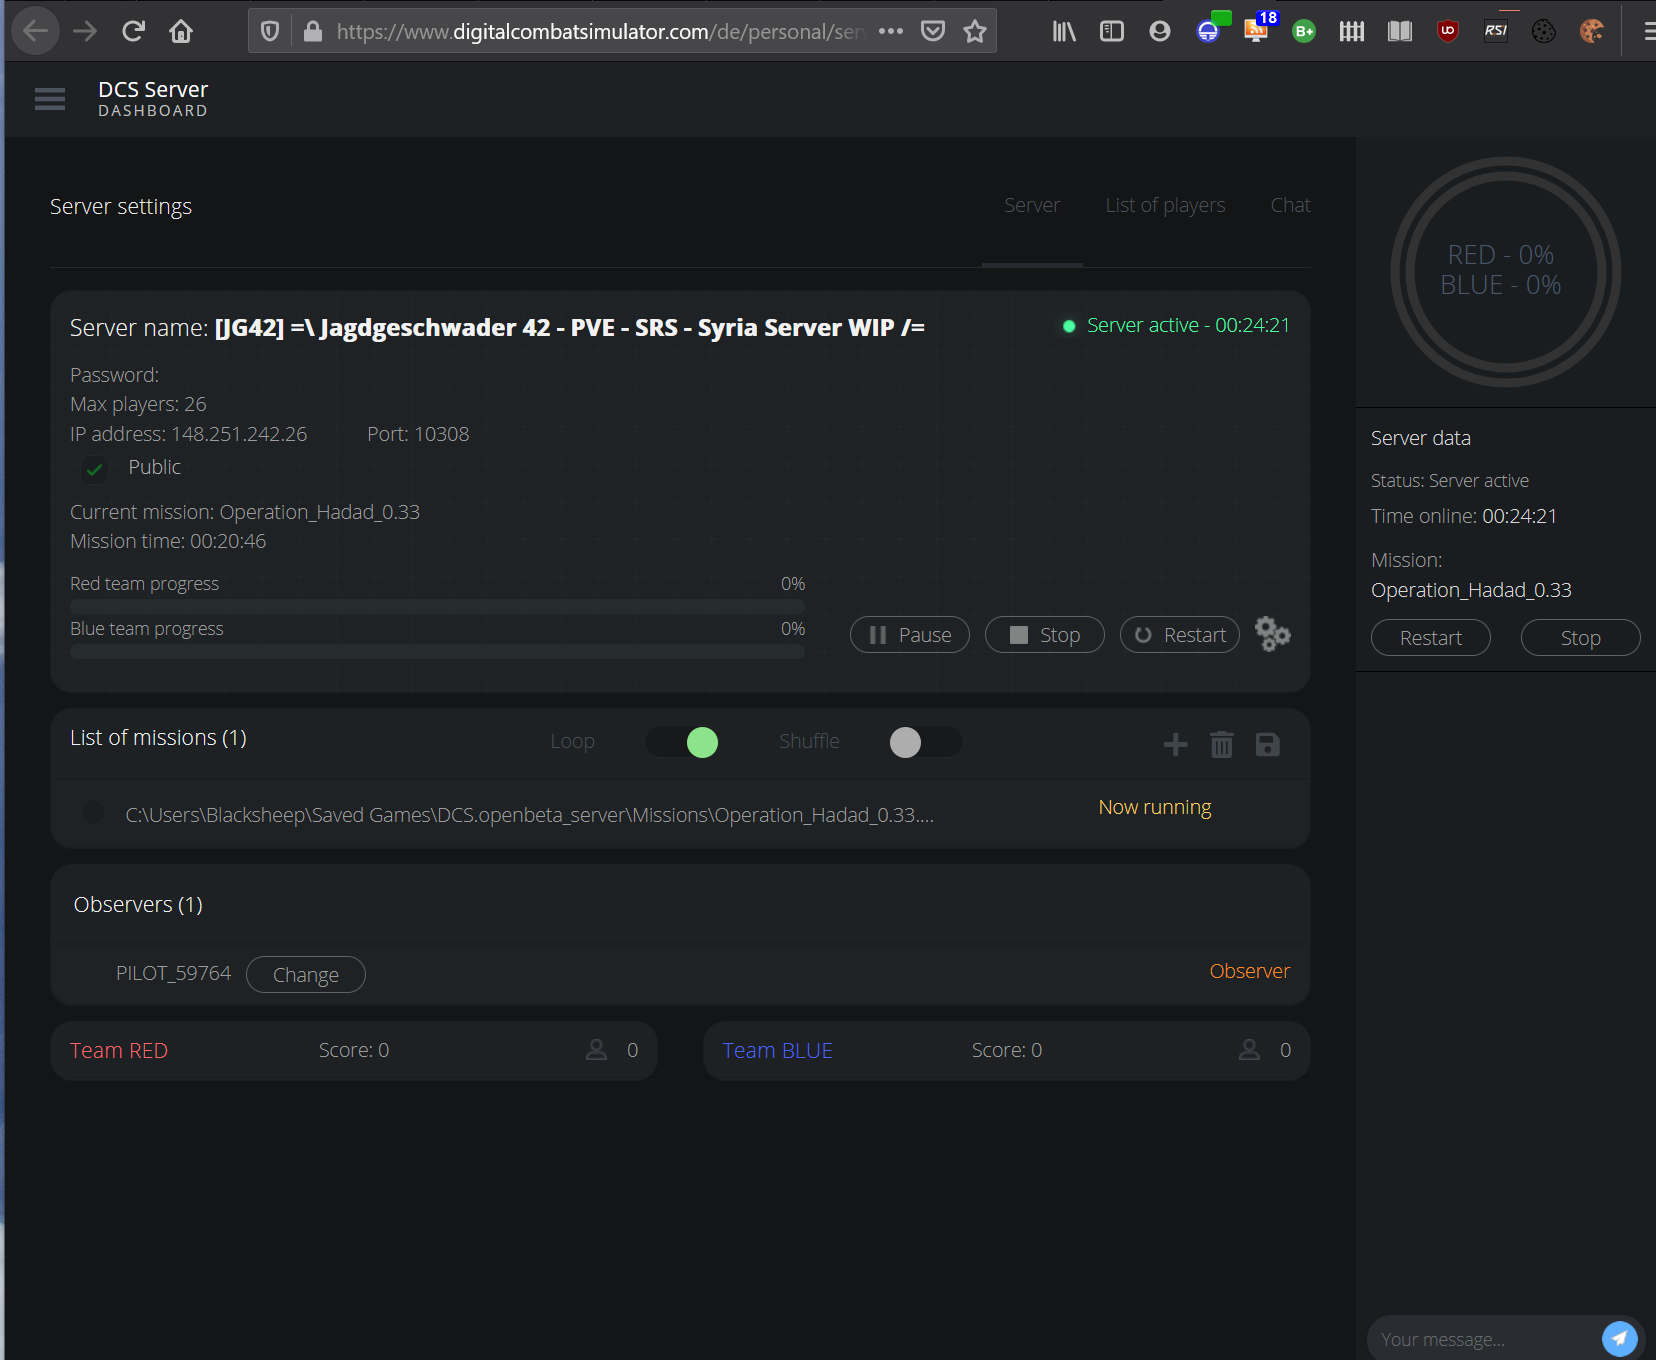Expand the Team BLUE panel
The height and width of the screenshot is (1360, 1656).
coord(1007,1051)
